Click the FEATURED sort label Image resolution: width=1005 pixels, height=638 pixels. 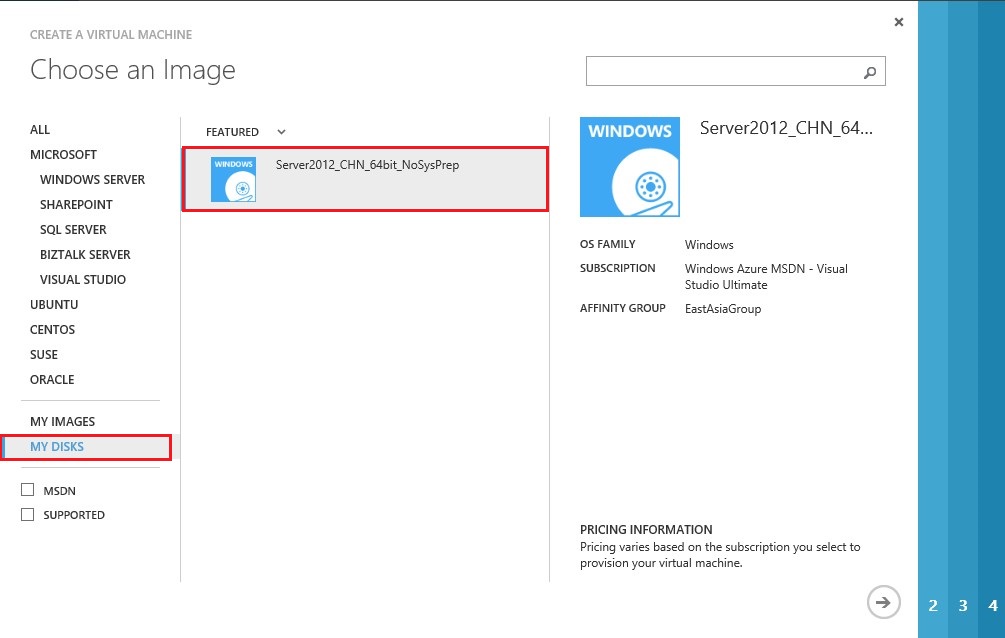(x=232, y=132)
